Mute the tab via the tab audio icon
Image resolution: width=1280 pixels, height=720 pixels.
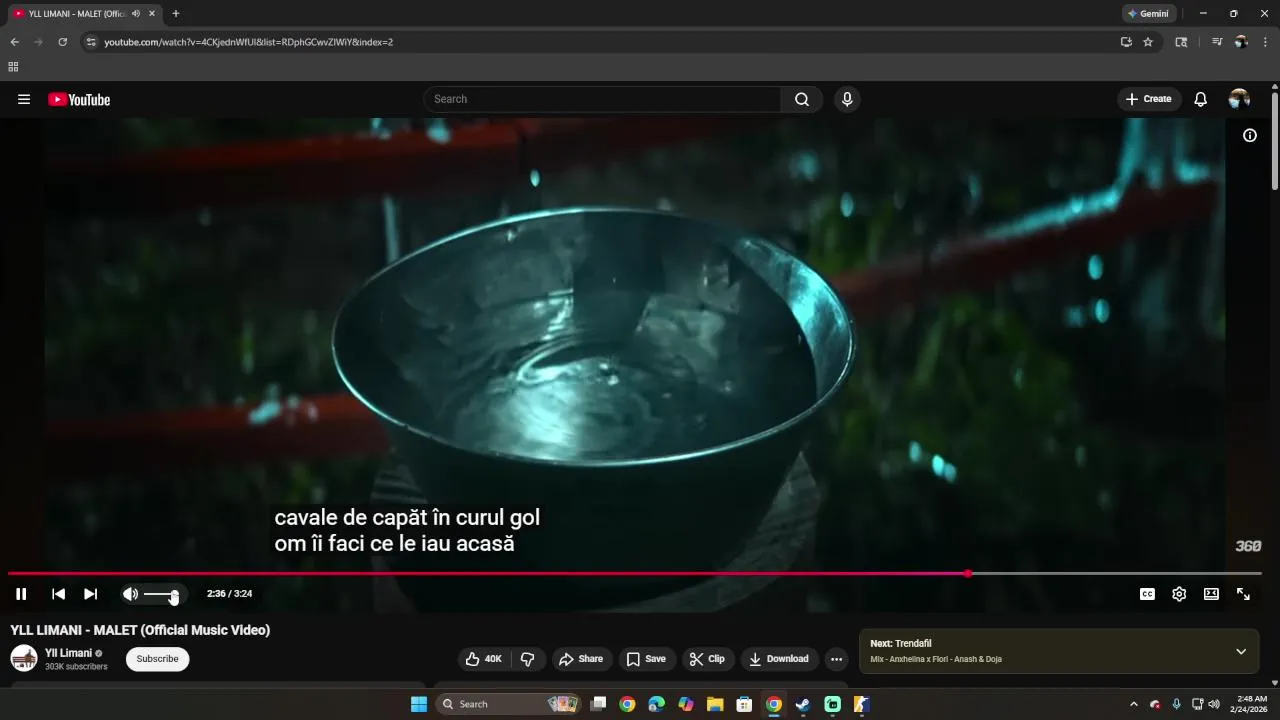point(136,14)
